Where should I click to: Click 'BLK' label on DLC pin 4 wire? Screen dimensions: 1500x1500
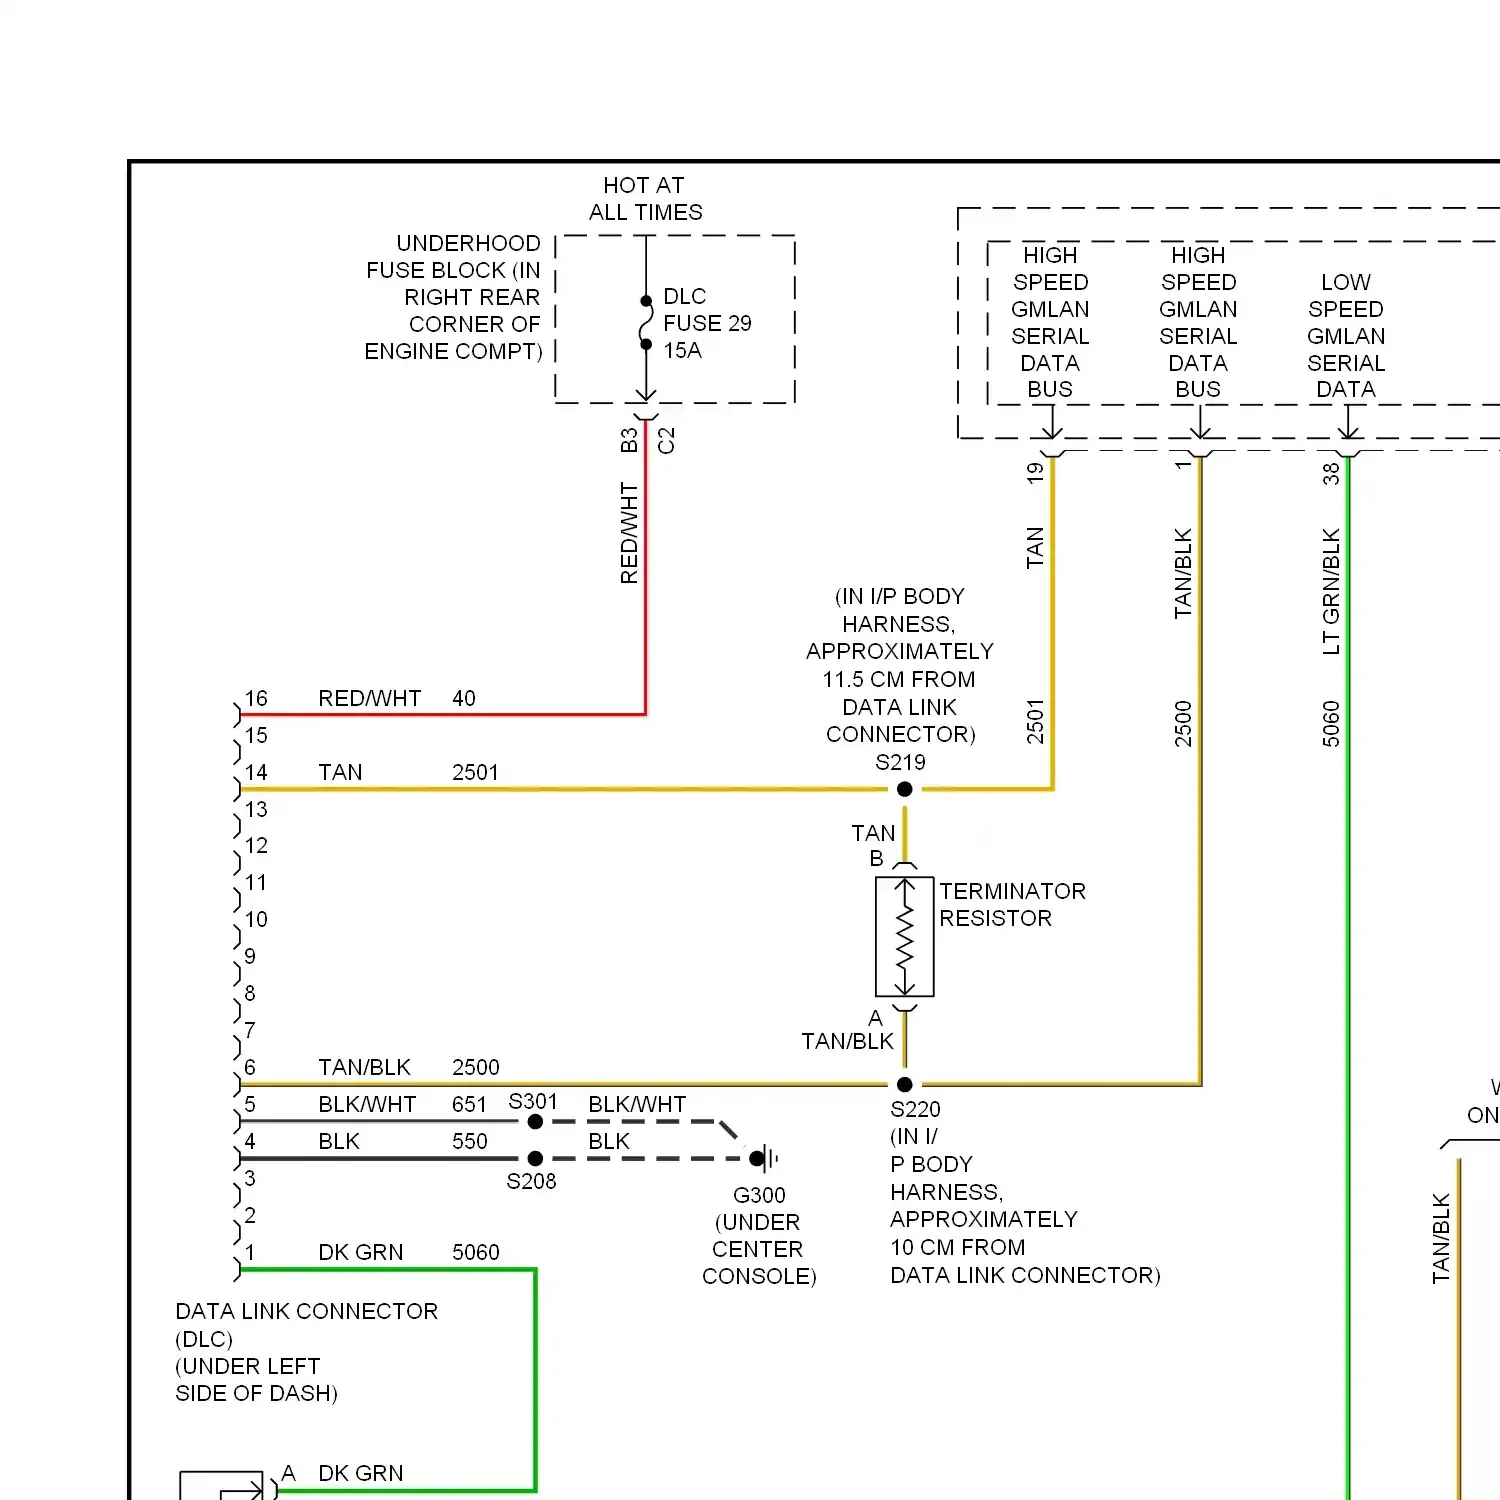[338, 1141]
